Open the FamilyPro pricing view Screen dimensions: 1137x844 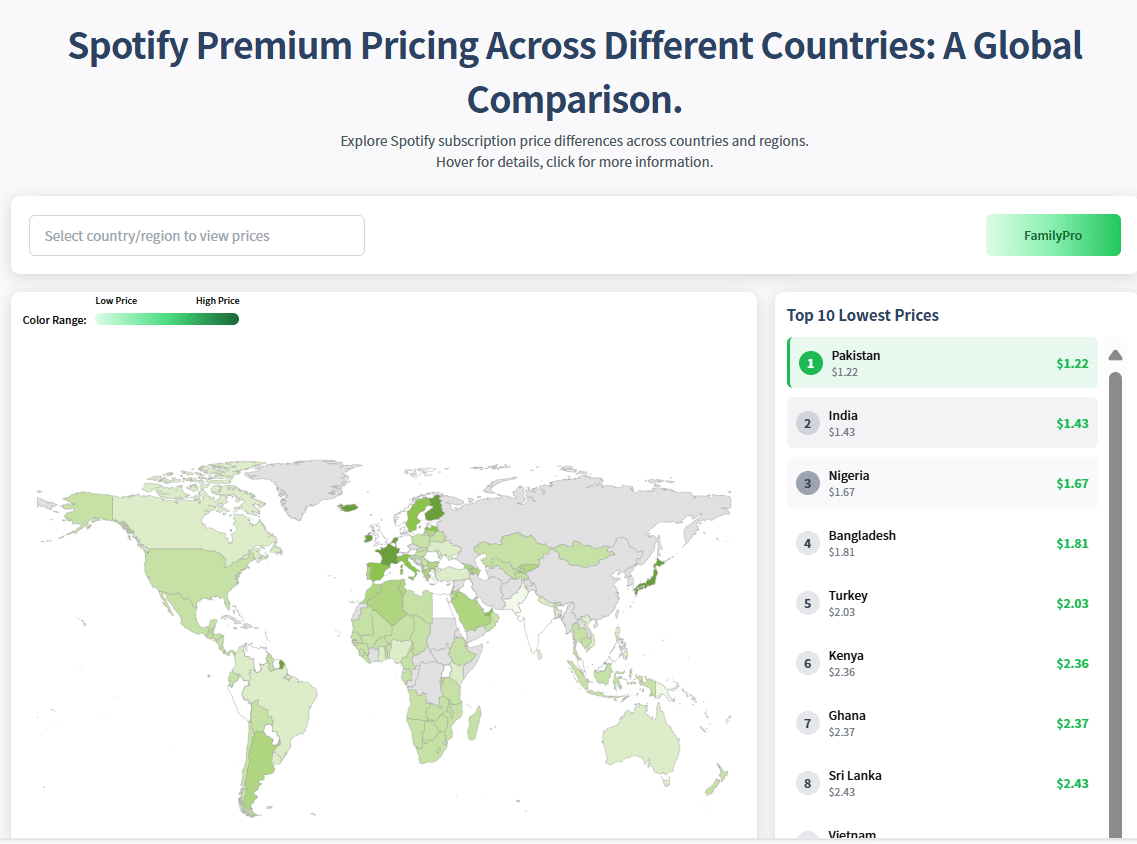click(x=1053, y=234)
